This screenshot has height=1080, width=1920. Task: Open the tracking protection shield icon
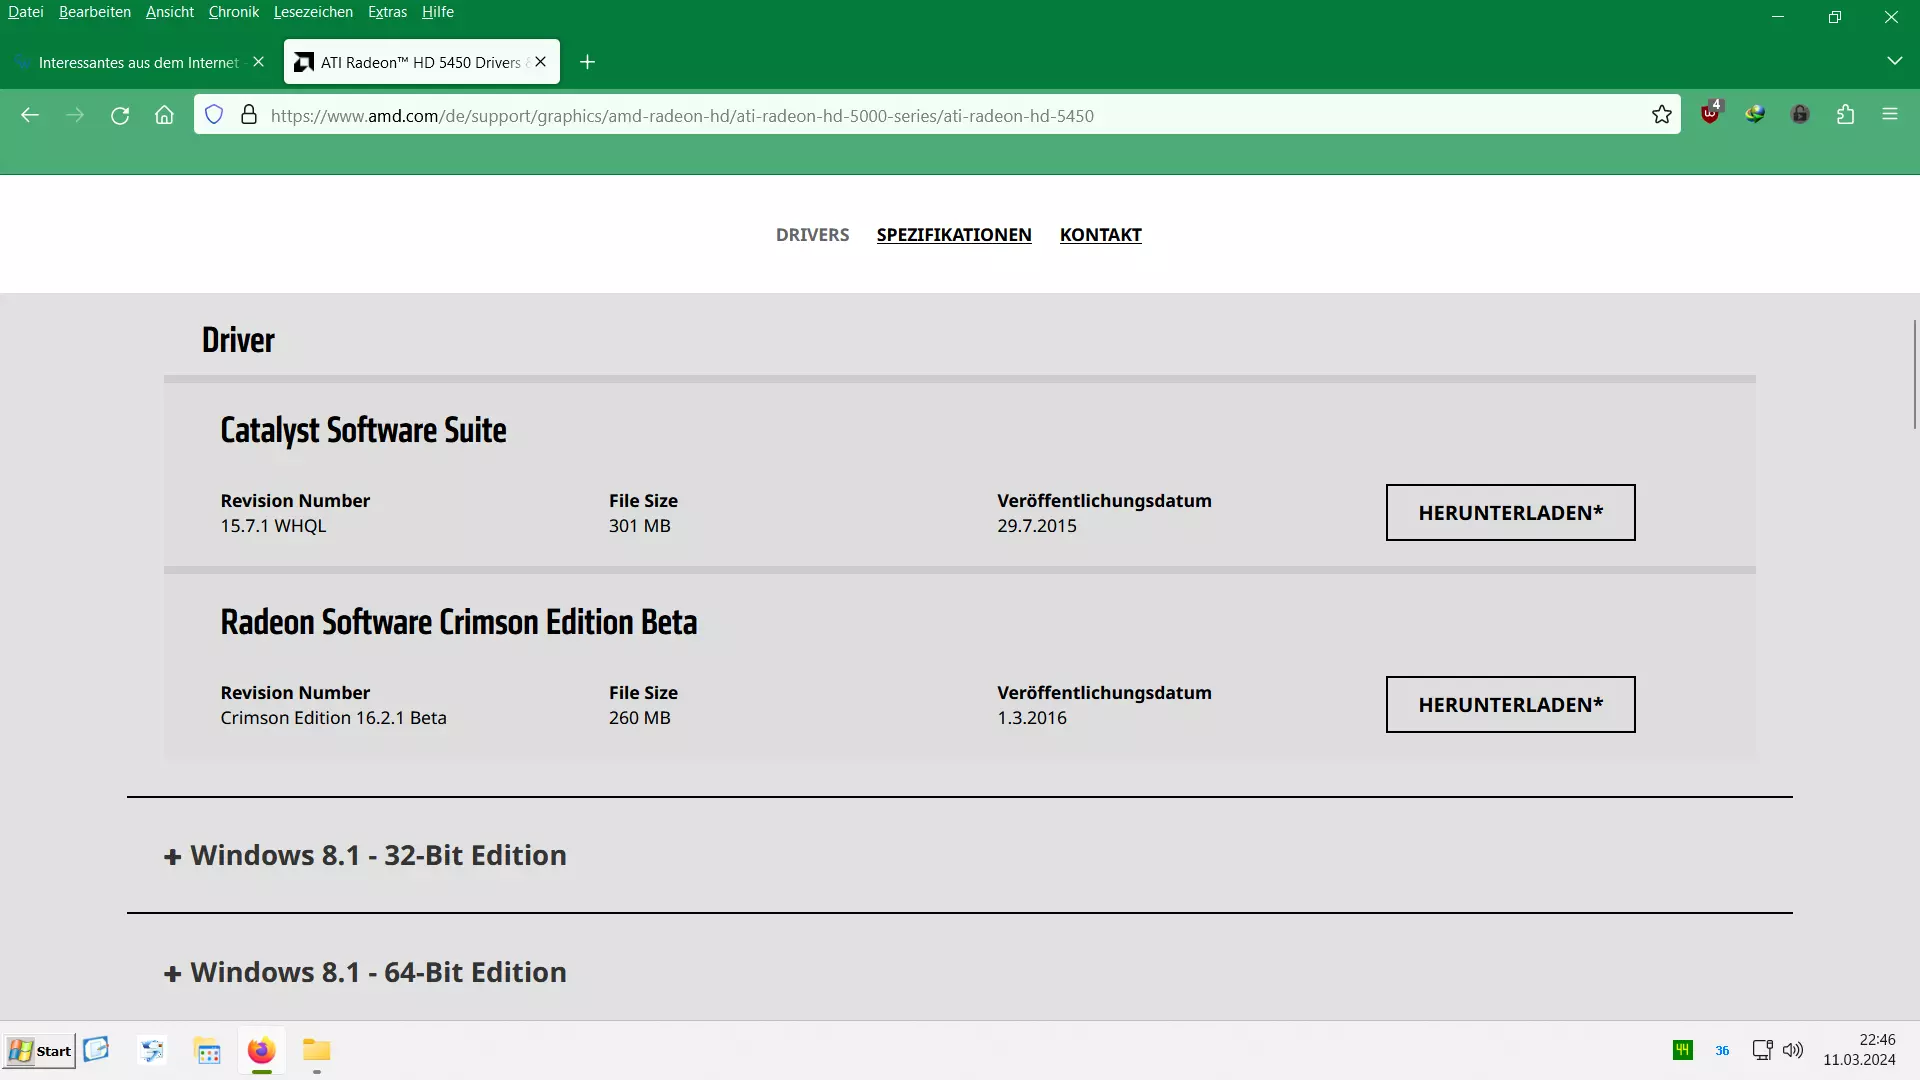click(x=214, y=115)
